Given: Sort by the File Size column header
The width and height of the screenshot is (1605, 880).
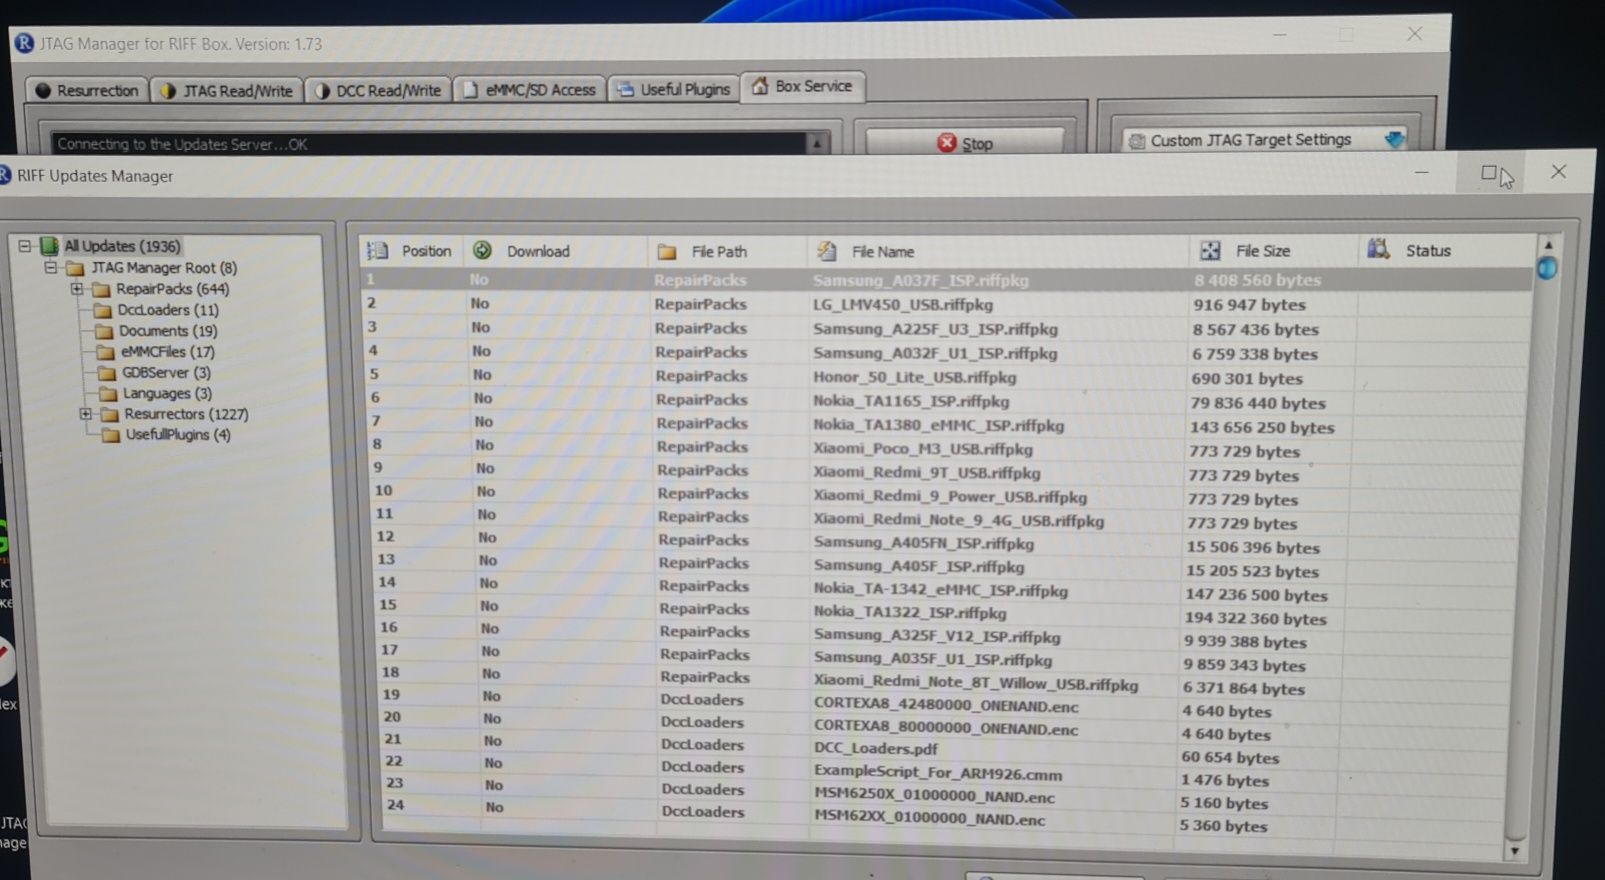Looking at the screenshot, I should pos(1273,251).
